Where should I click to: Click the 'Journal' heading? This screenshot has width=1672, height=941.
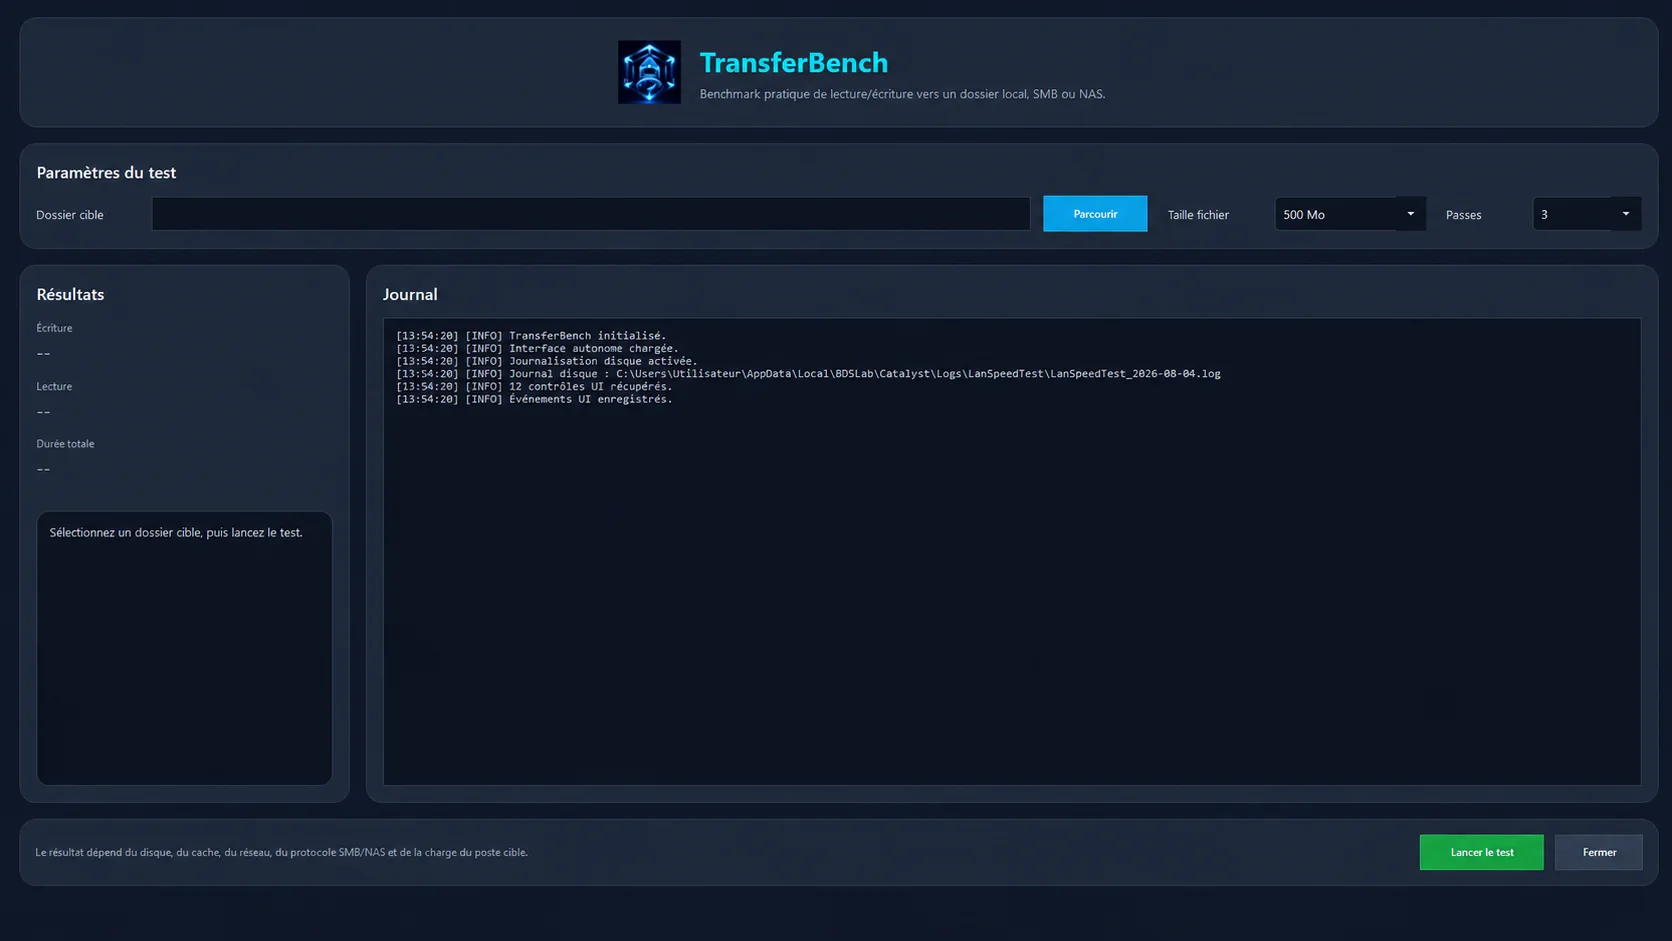(410, 294)
